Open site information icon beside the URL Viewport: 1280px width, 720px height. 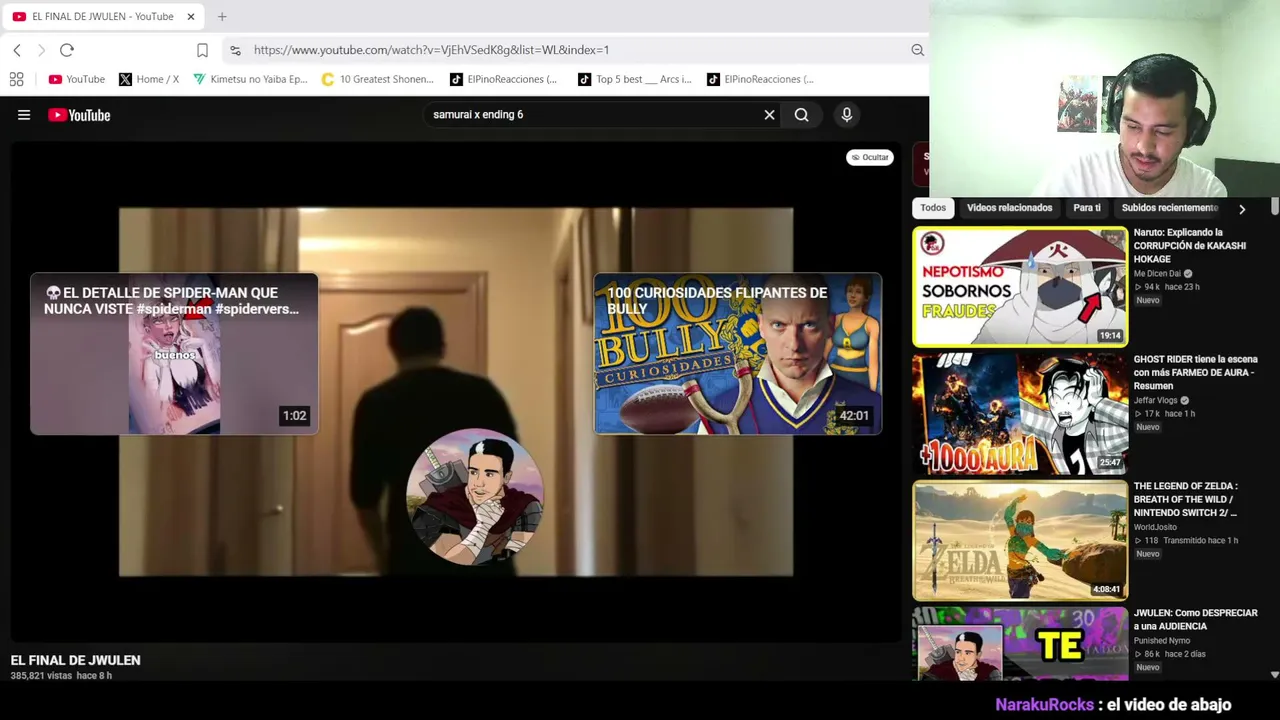[235, 50]
